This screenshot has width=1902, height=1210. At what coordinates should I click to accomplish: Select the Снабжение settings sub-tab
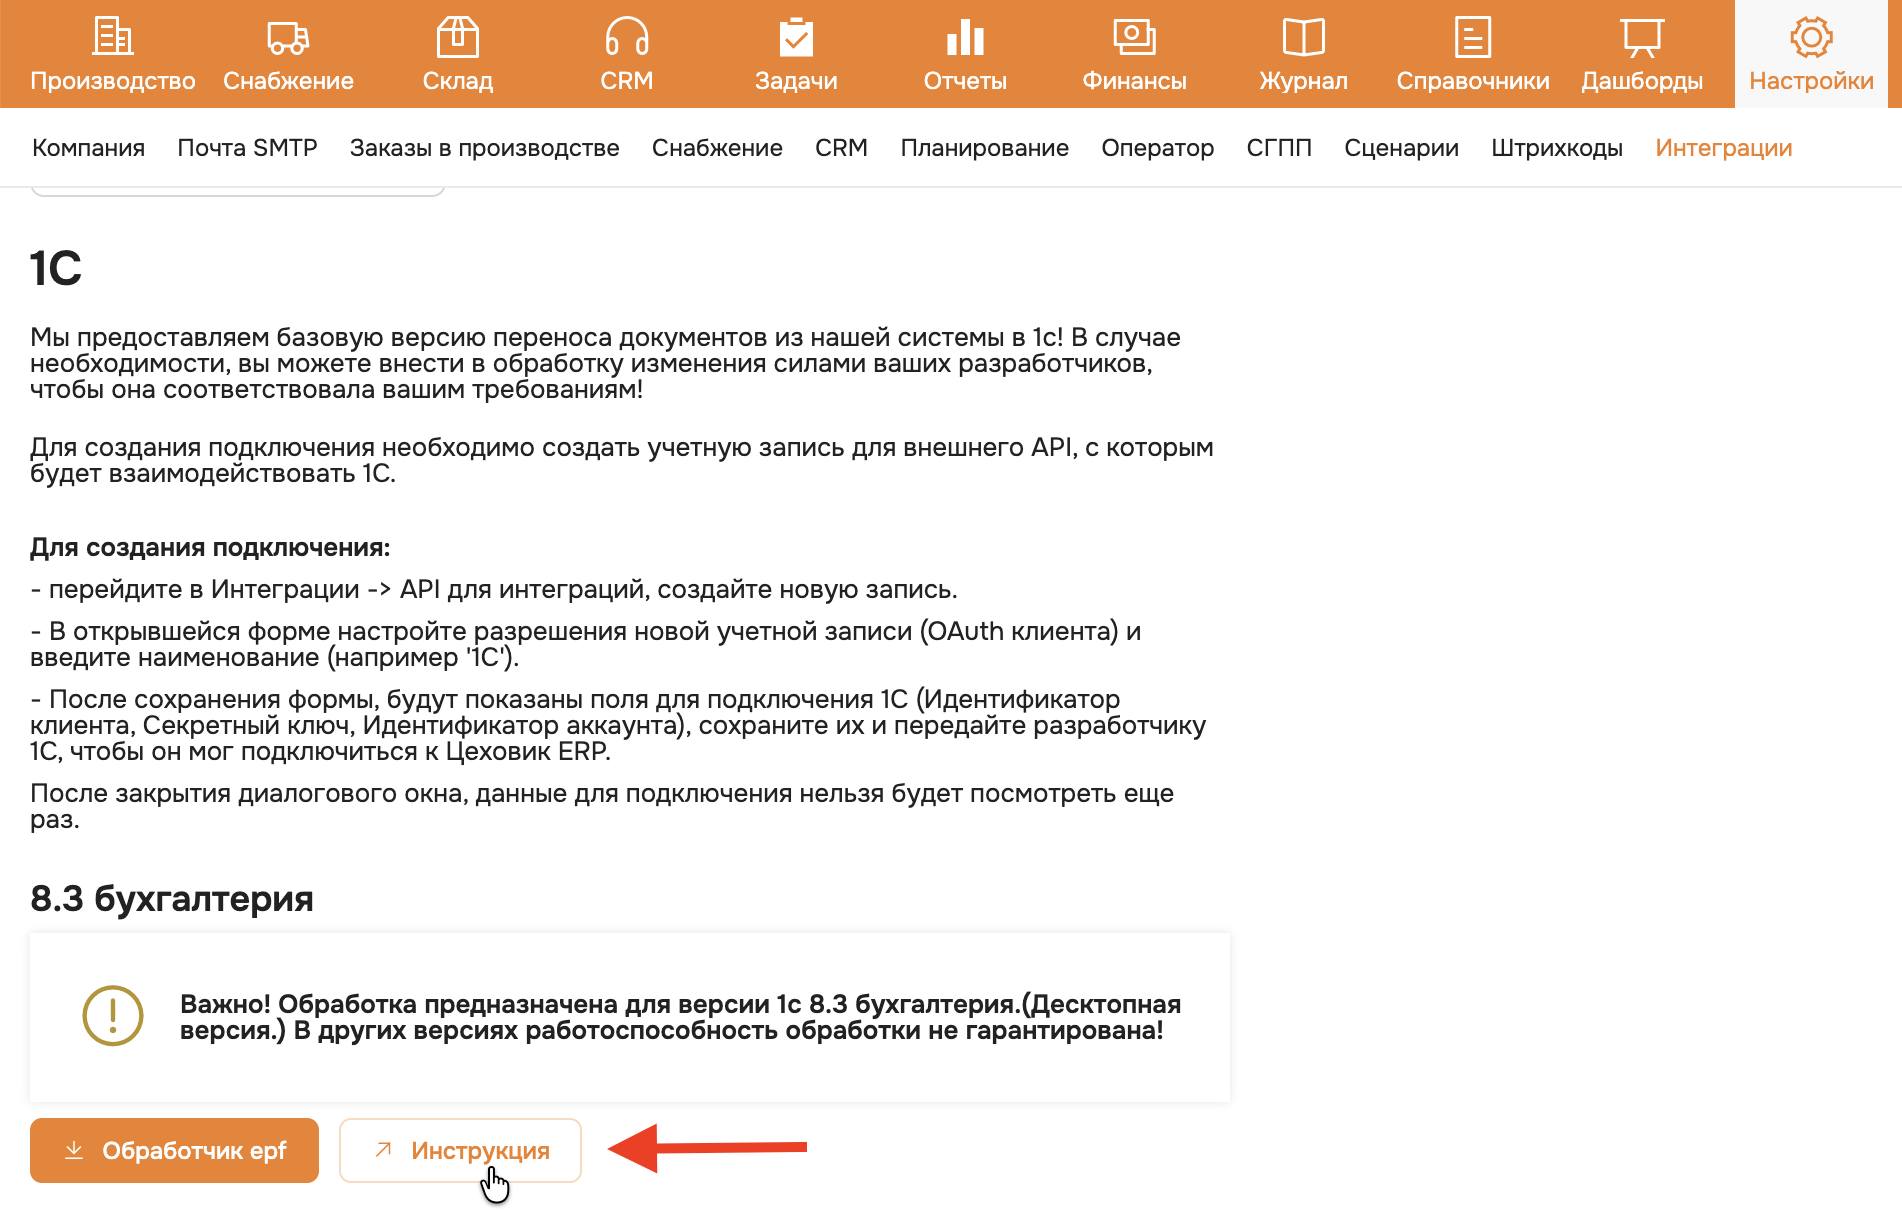pos(717,148)
